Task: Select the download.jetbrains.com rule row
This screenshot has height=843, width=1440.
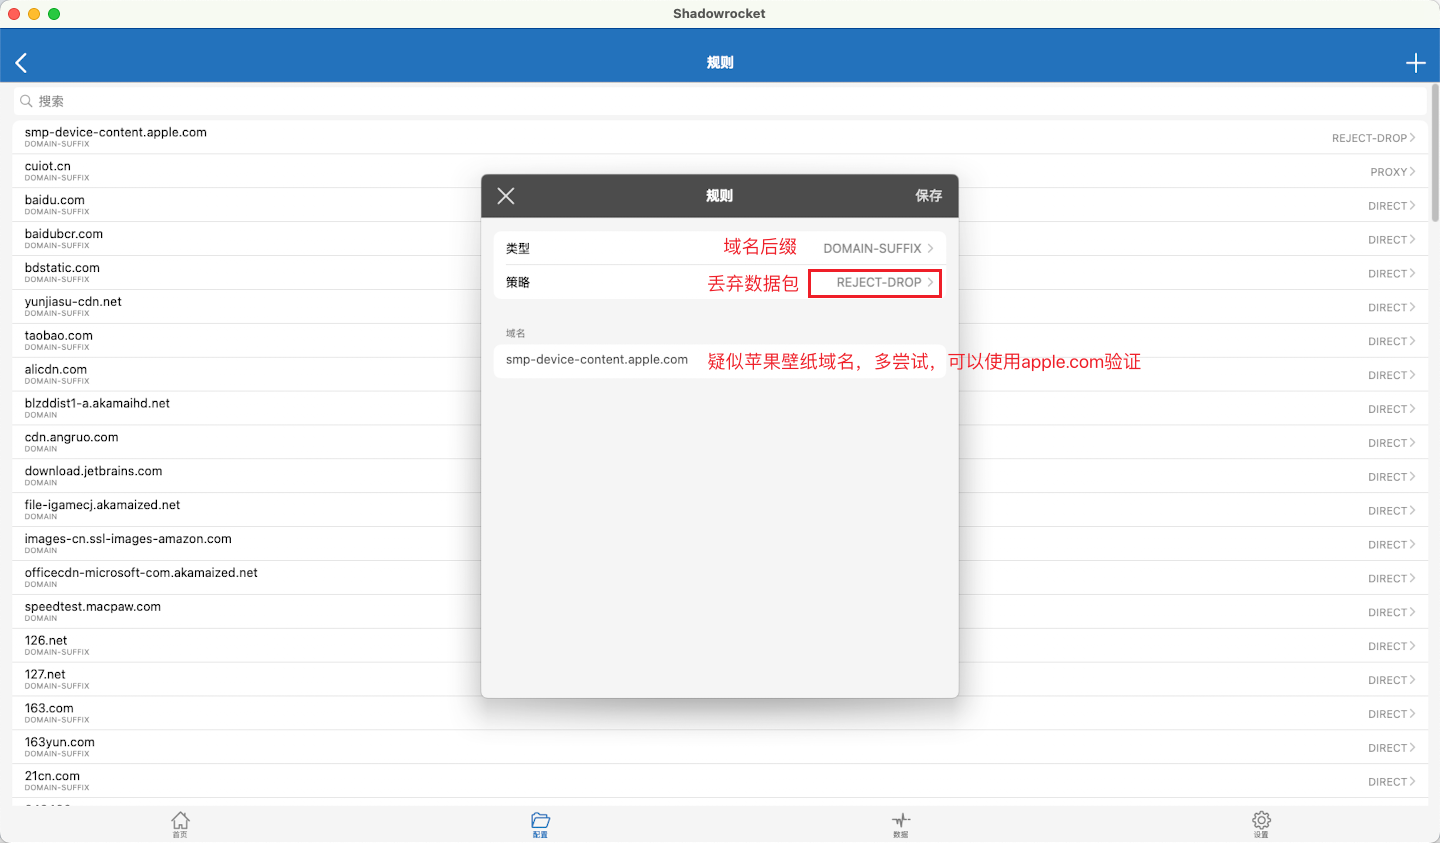Action: point(720,477)
